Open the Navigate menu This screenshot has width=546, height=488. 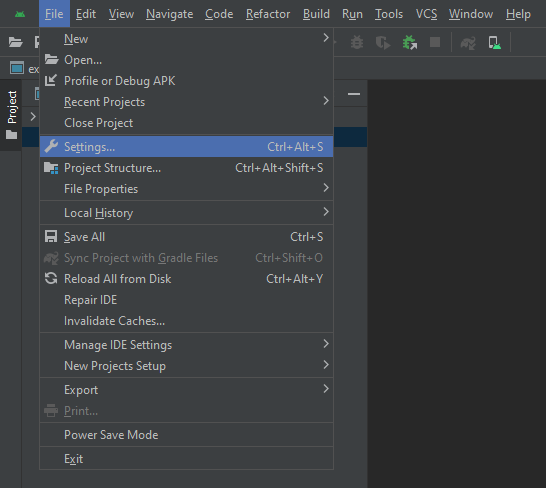pyautogui.click(x=170, y=14)
